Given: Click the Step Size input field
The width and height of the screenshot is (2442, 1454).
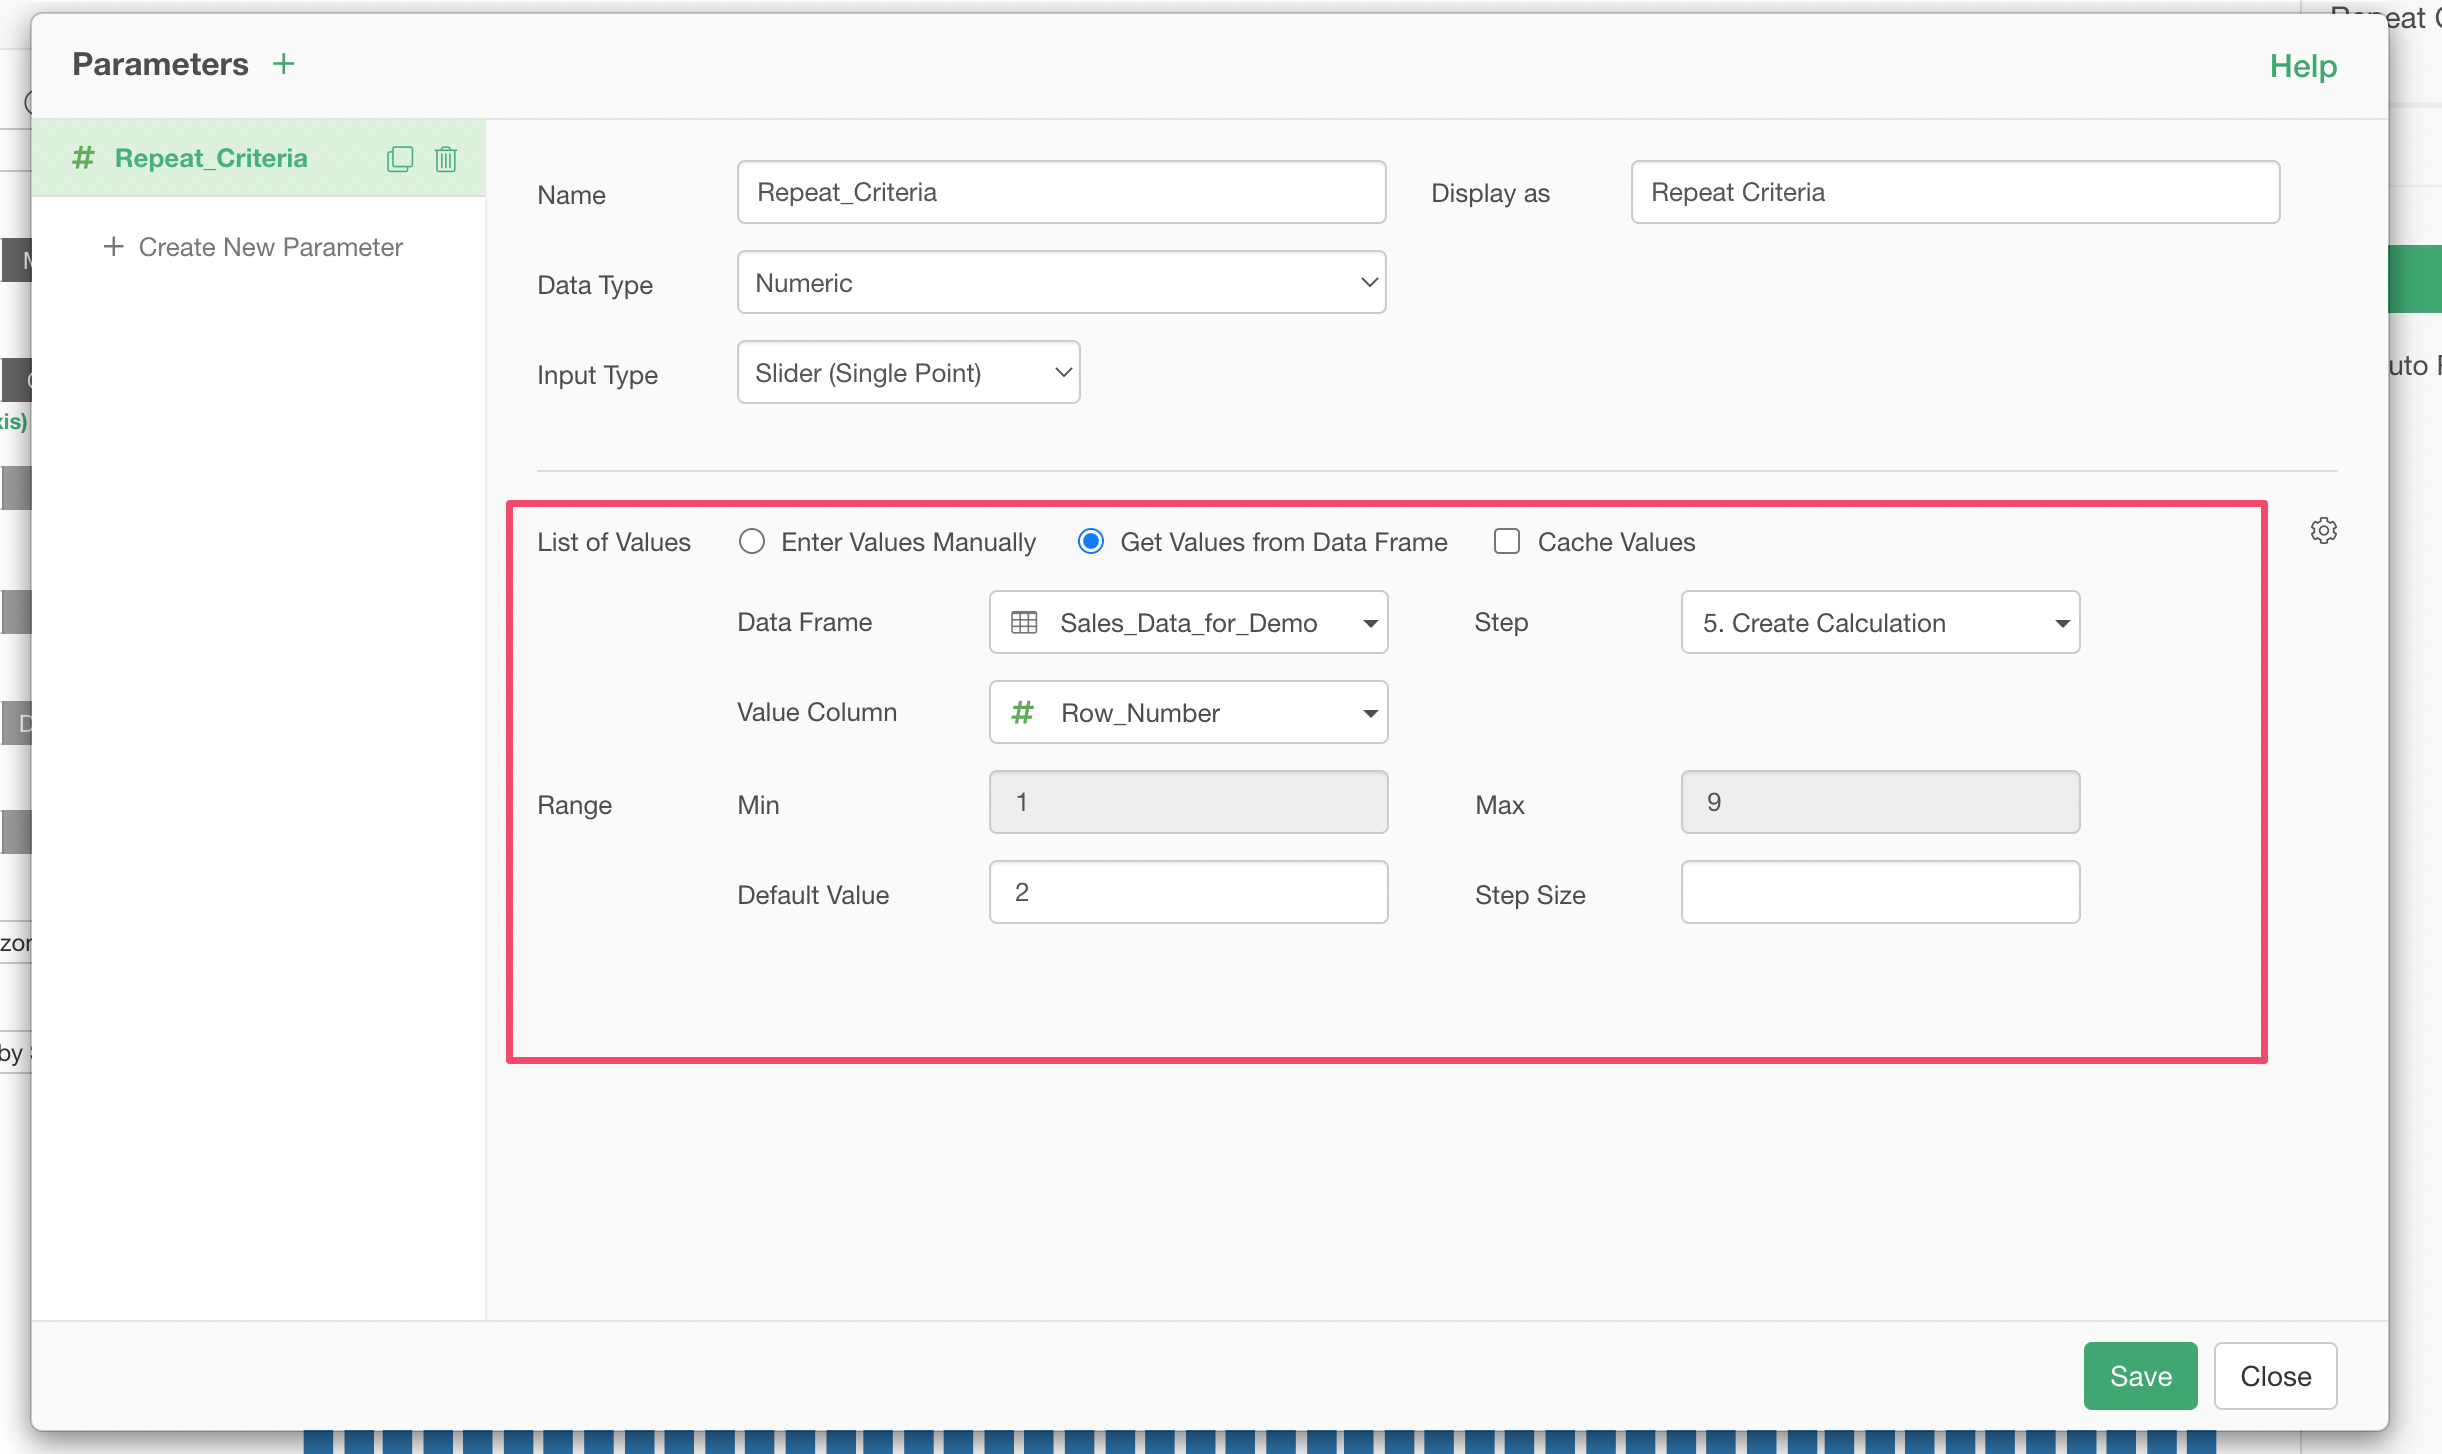Looking at the screenshot, I should click(x=1879, y=893).
